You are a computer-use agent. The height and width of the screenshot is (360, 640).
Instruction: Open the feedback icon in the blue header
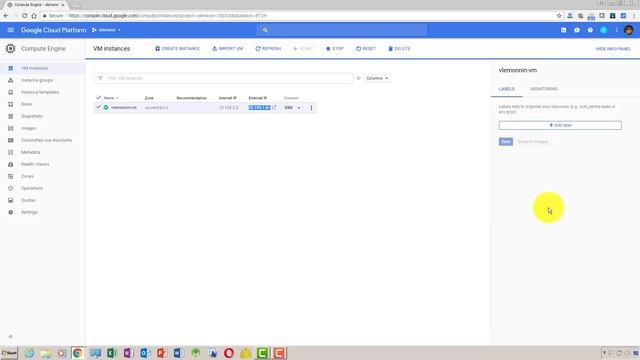pyautogui.click(x=577, y=30)
